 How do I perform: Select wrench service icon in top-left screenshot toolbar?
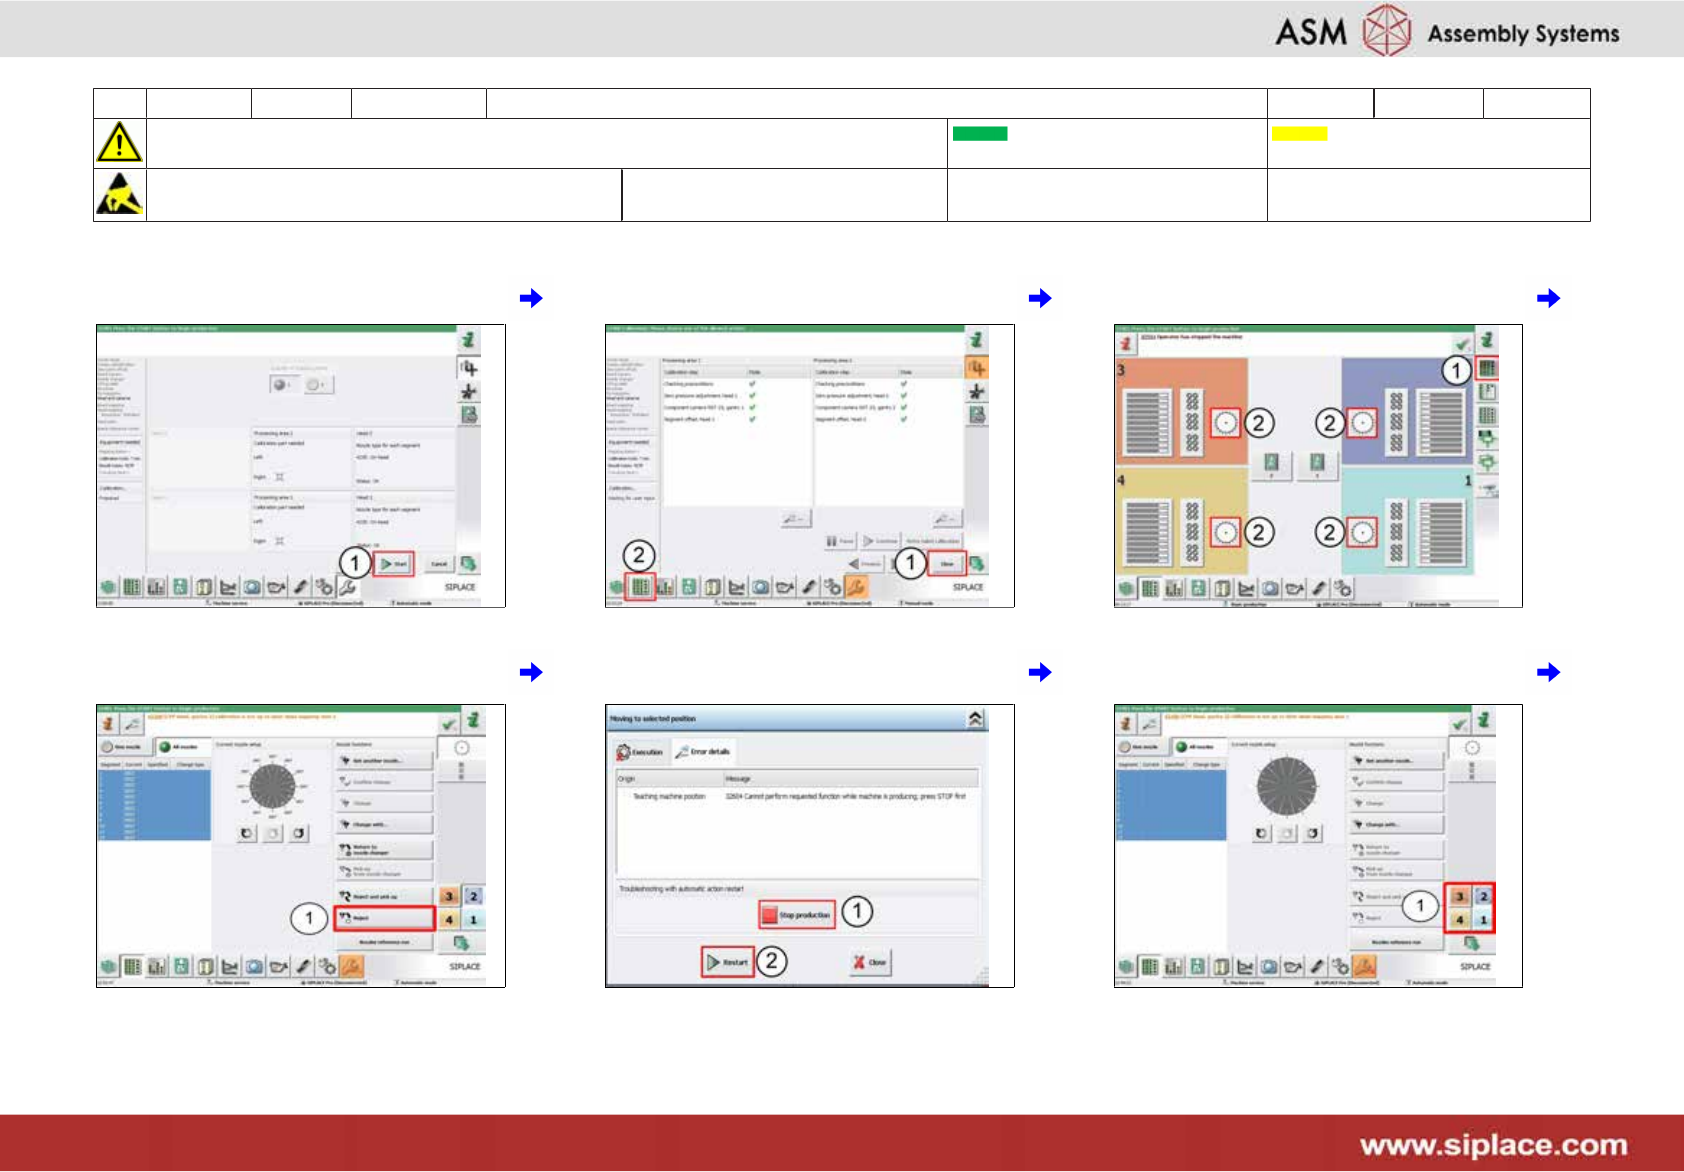348,587
